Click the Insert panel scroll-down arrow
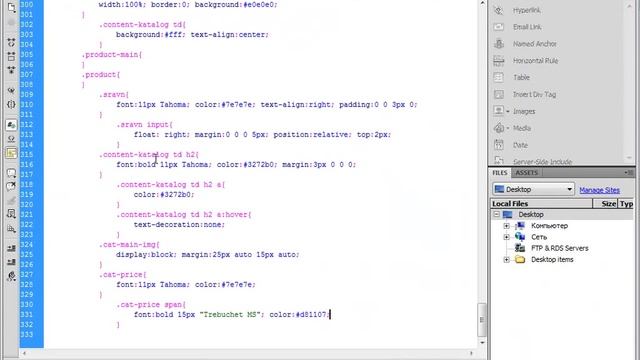The height and width of the screenshot is (360, 640). pyautogui.click(x=629, y=158)
